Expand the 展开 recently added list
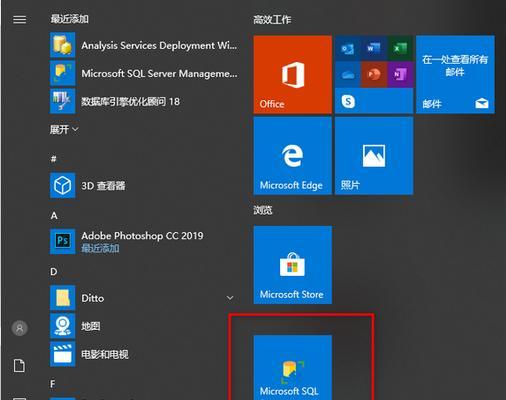The height and width of the screenshot is (400, 506). click(x=64, y=129)
